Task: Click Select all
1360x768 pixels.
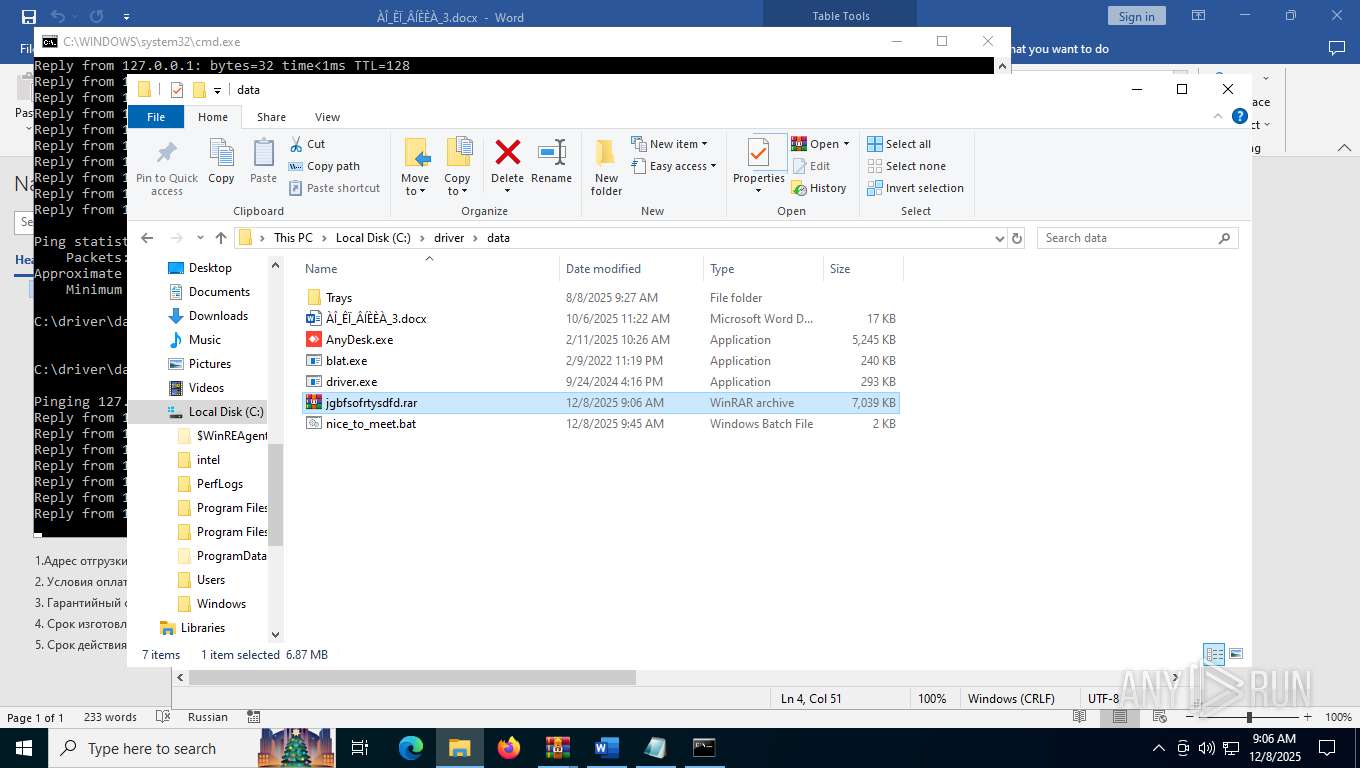Action: pos(899,144)
